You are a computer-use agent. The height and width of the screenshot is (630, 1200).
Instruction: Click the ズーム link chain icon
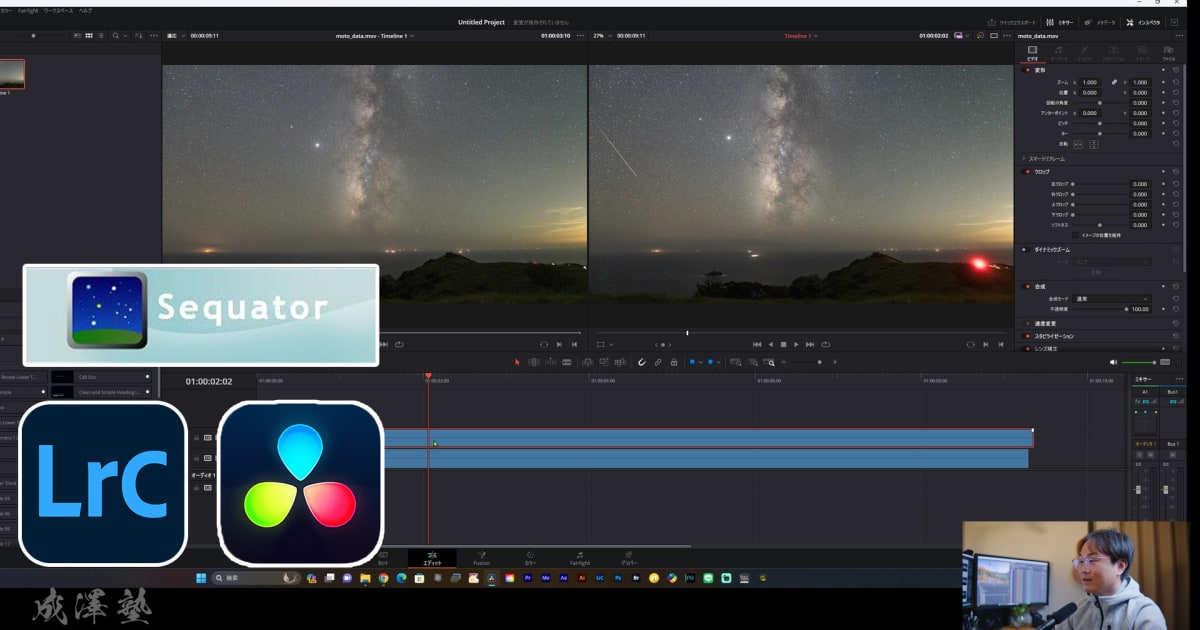[x=1113, y=82]
